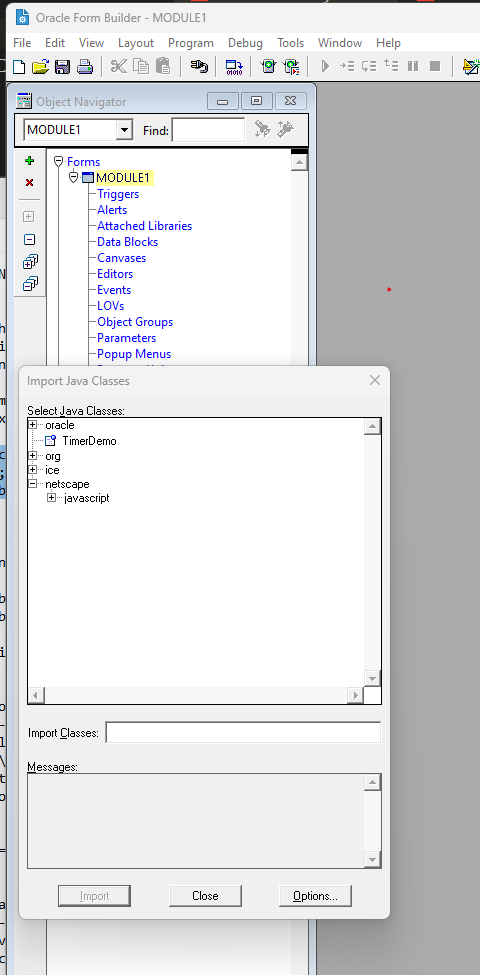Select the Object Groups node
This screenshot has width=480, height=975.
[x=135, y=322]
